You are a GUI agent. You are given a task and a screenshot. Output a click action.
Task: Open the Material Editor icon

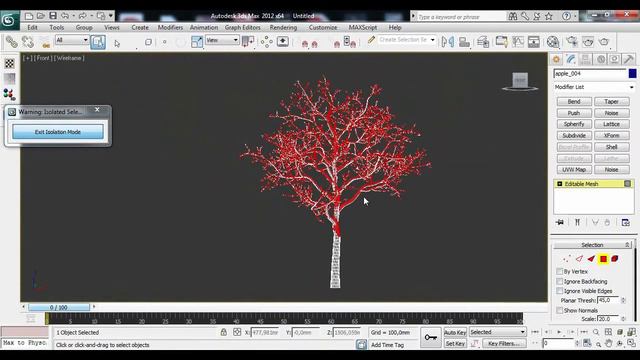tap(553, 42)
